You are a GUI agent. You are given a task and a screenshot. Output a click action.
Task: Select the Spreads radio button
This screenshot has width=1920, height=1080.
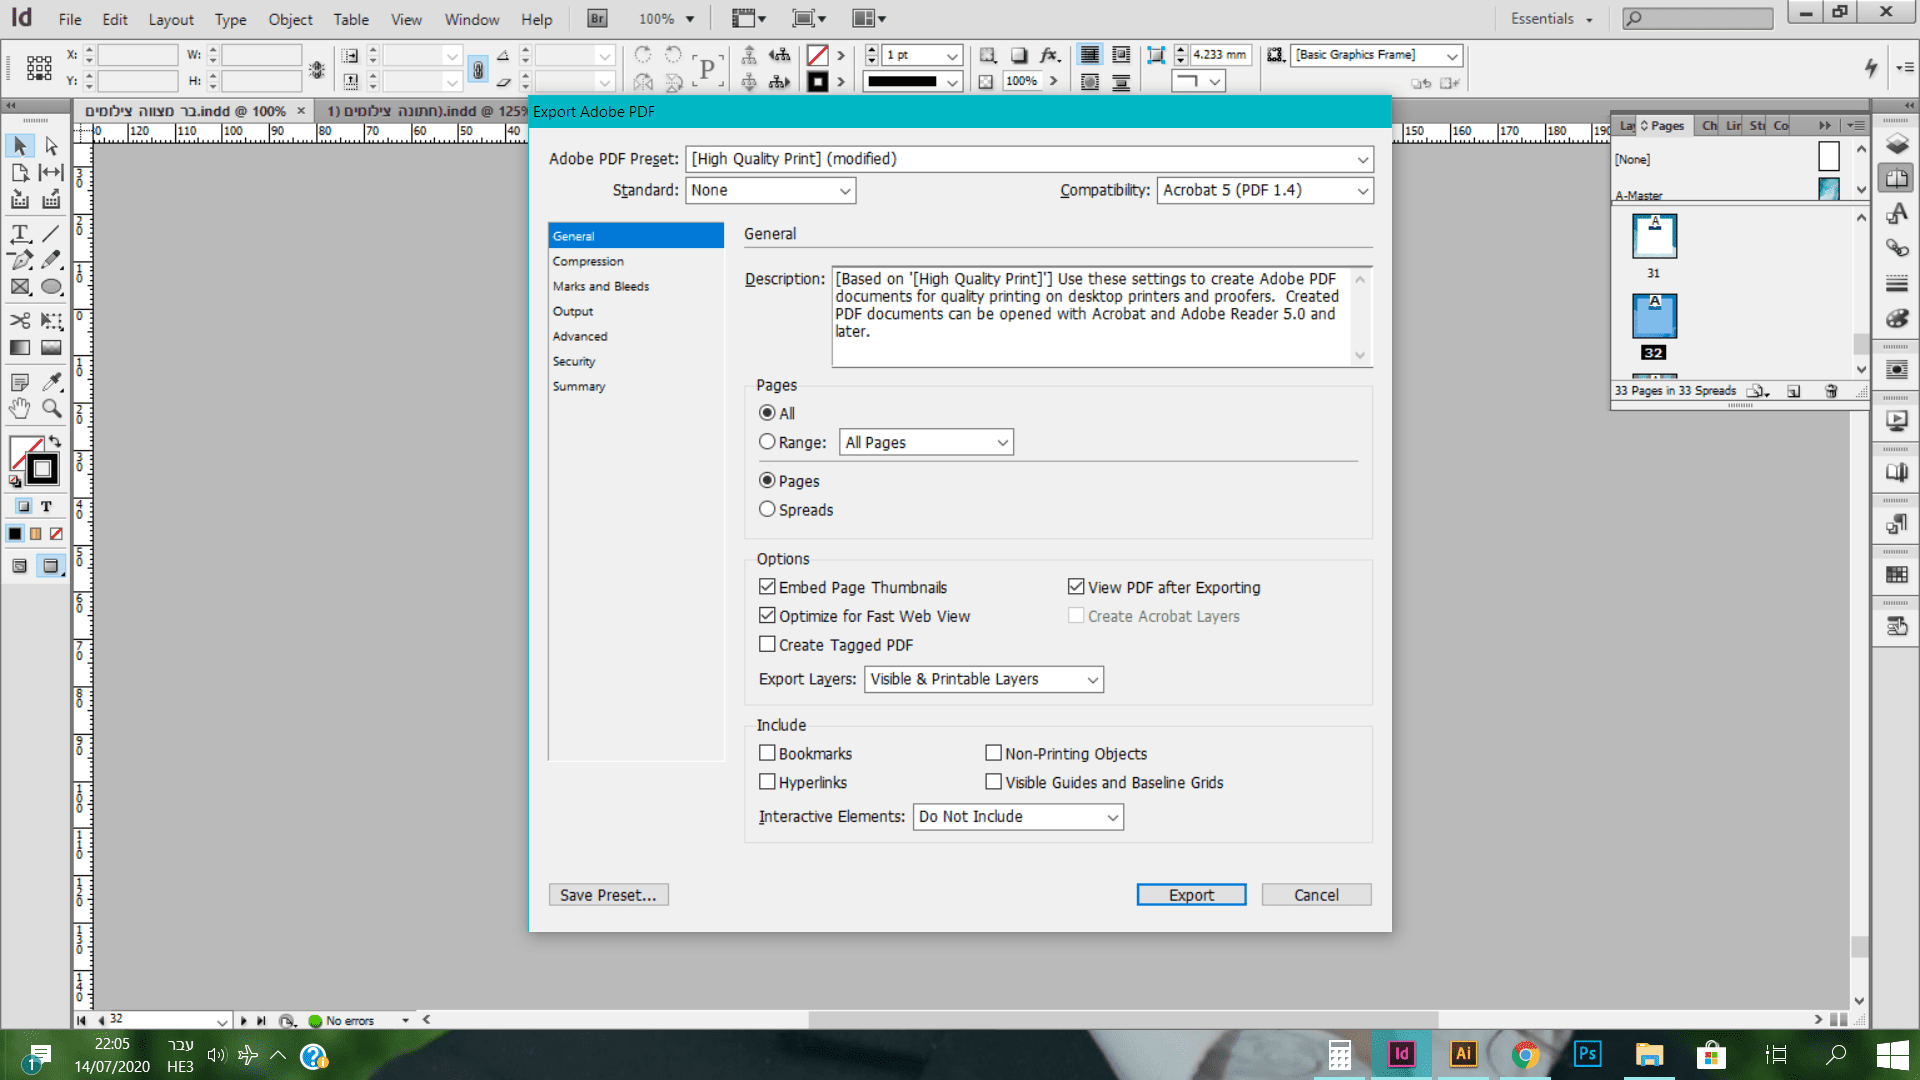coord(767,509)
